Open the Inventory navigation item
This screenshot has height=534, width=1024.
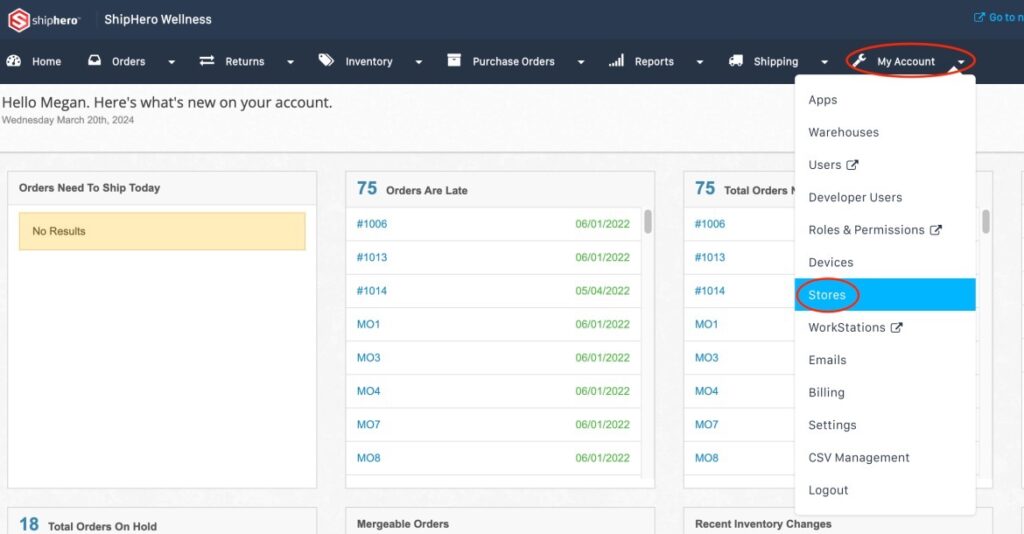(369, 61)
